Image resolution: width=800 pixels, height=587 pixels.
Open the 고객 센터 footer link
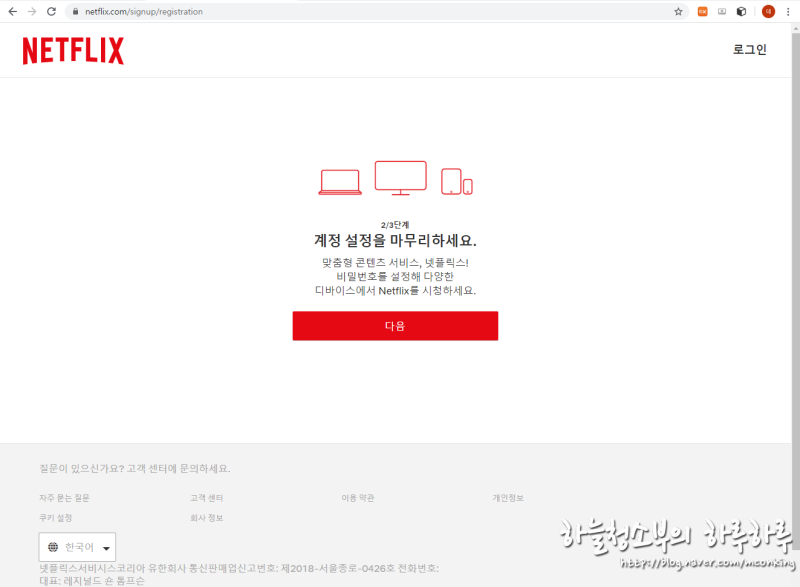207,498
